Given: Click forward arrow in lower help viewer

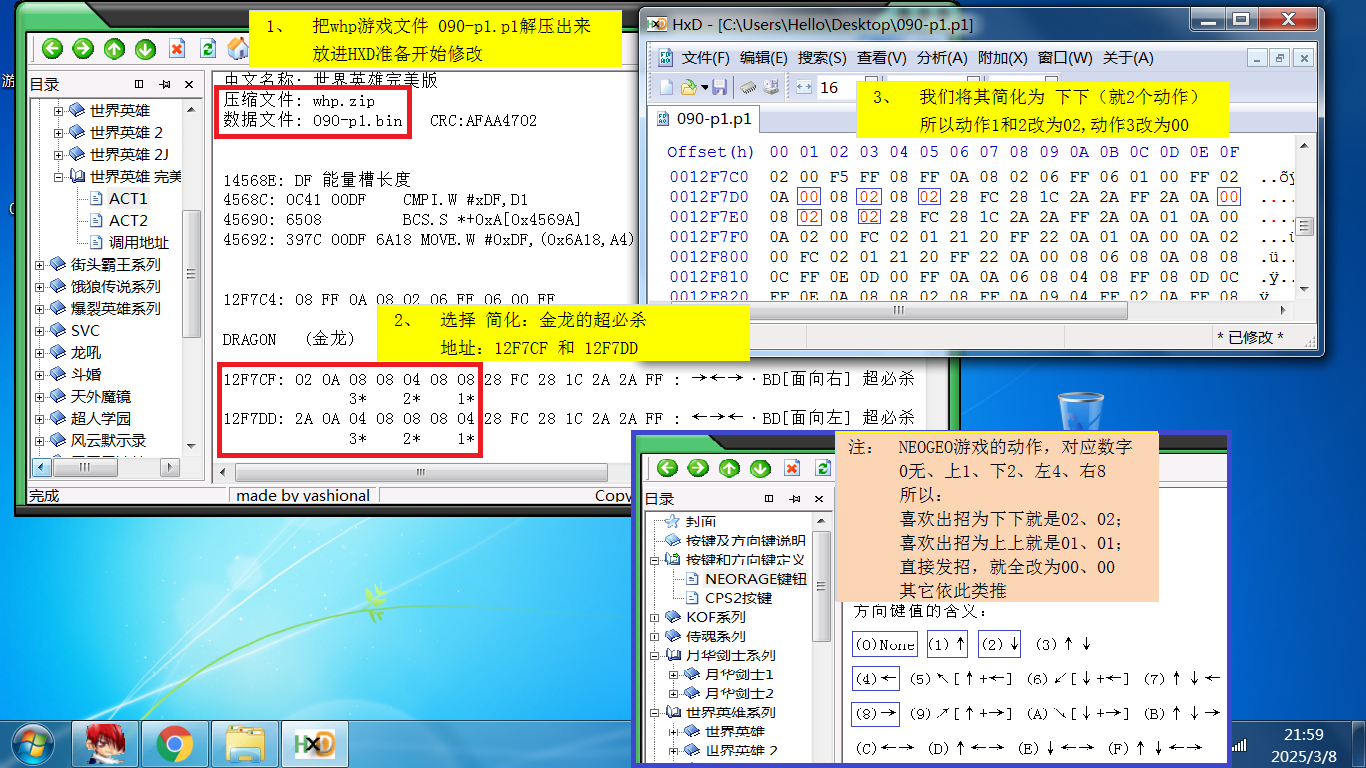Looking at the screenshot, I should [x=698, y=468].
